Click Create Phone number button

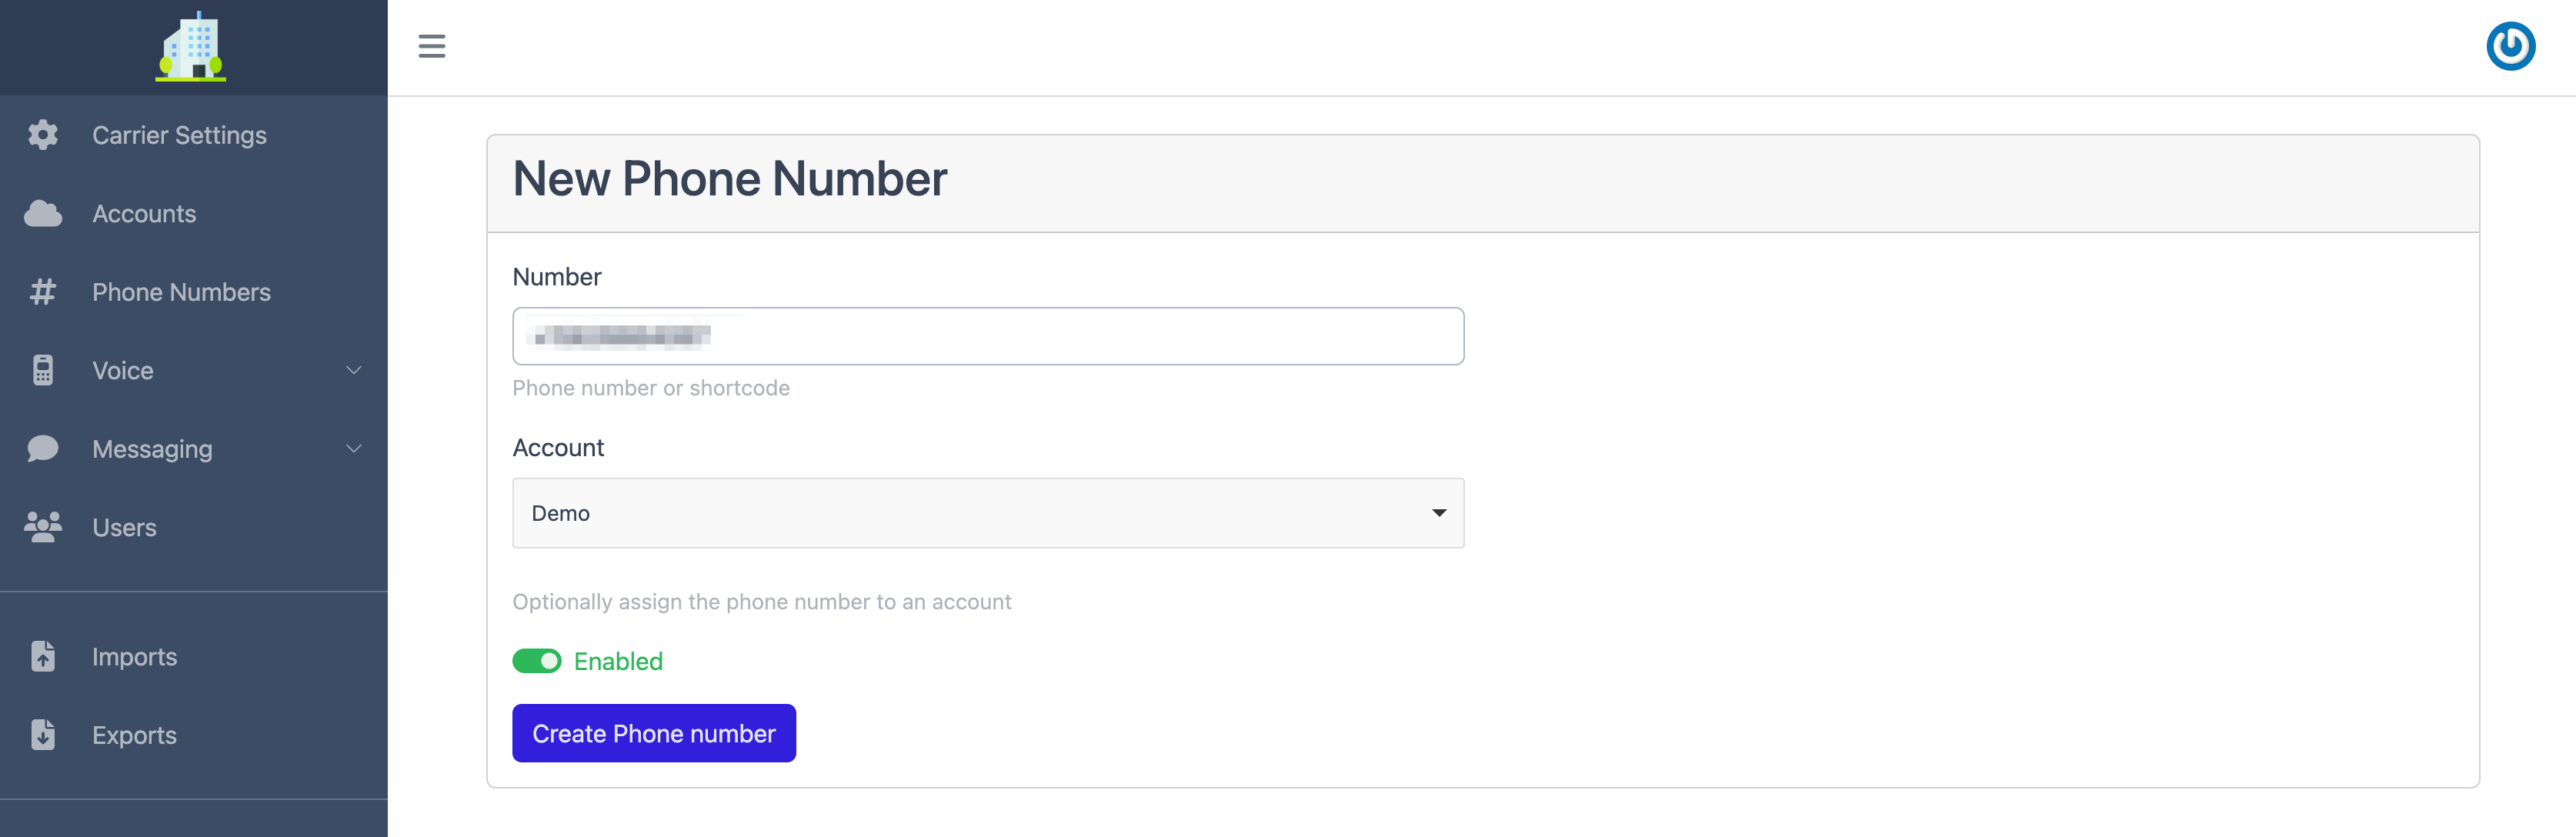tap(654, 733)
